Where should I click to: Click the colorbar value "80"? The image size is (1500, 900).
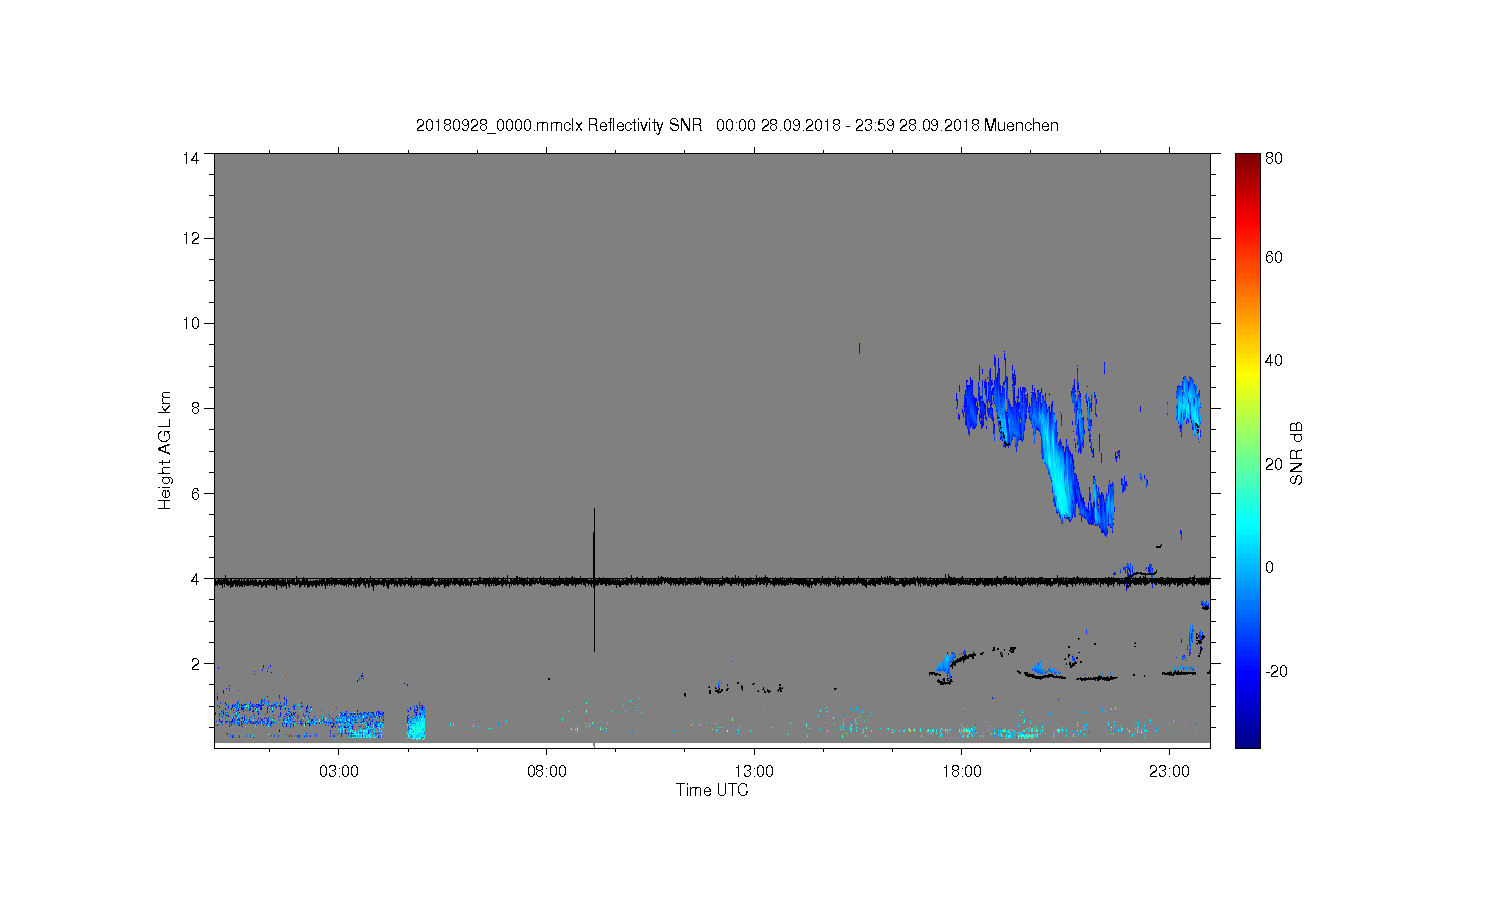click(x=1274, y=158)
